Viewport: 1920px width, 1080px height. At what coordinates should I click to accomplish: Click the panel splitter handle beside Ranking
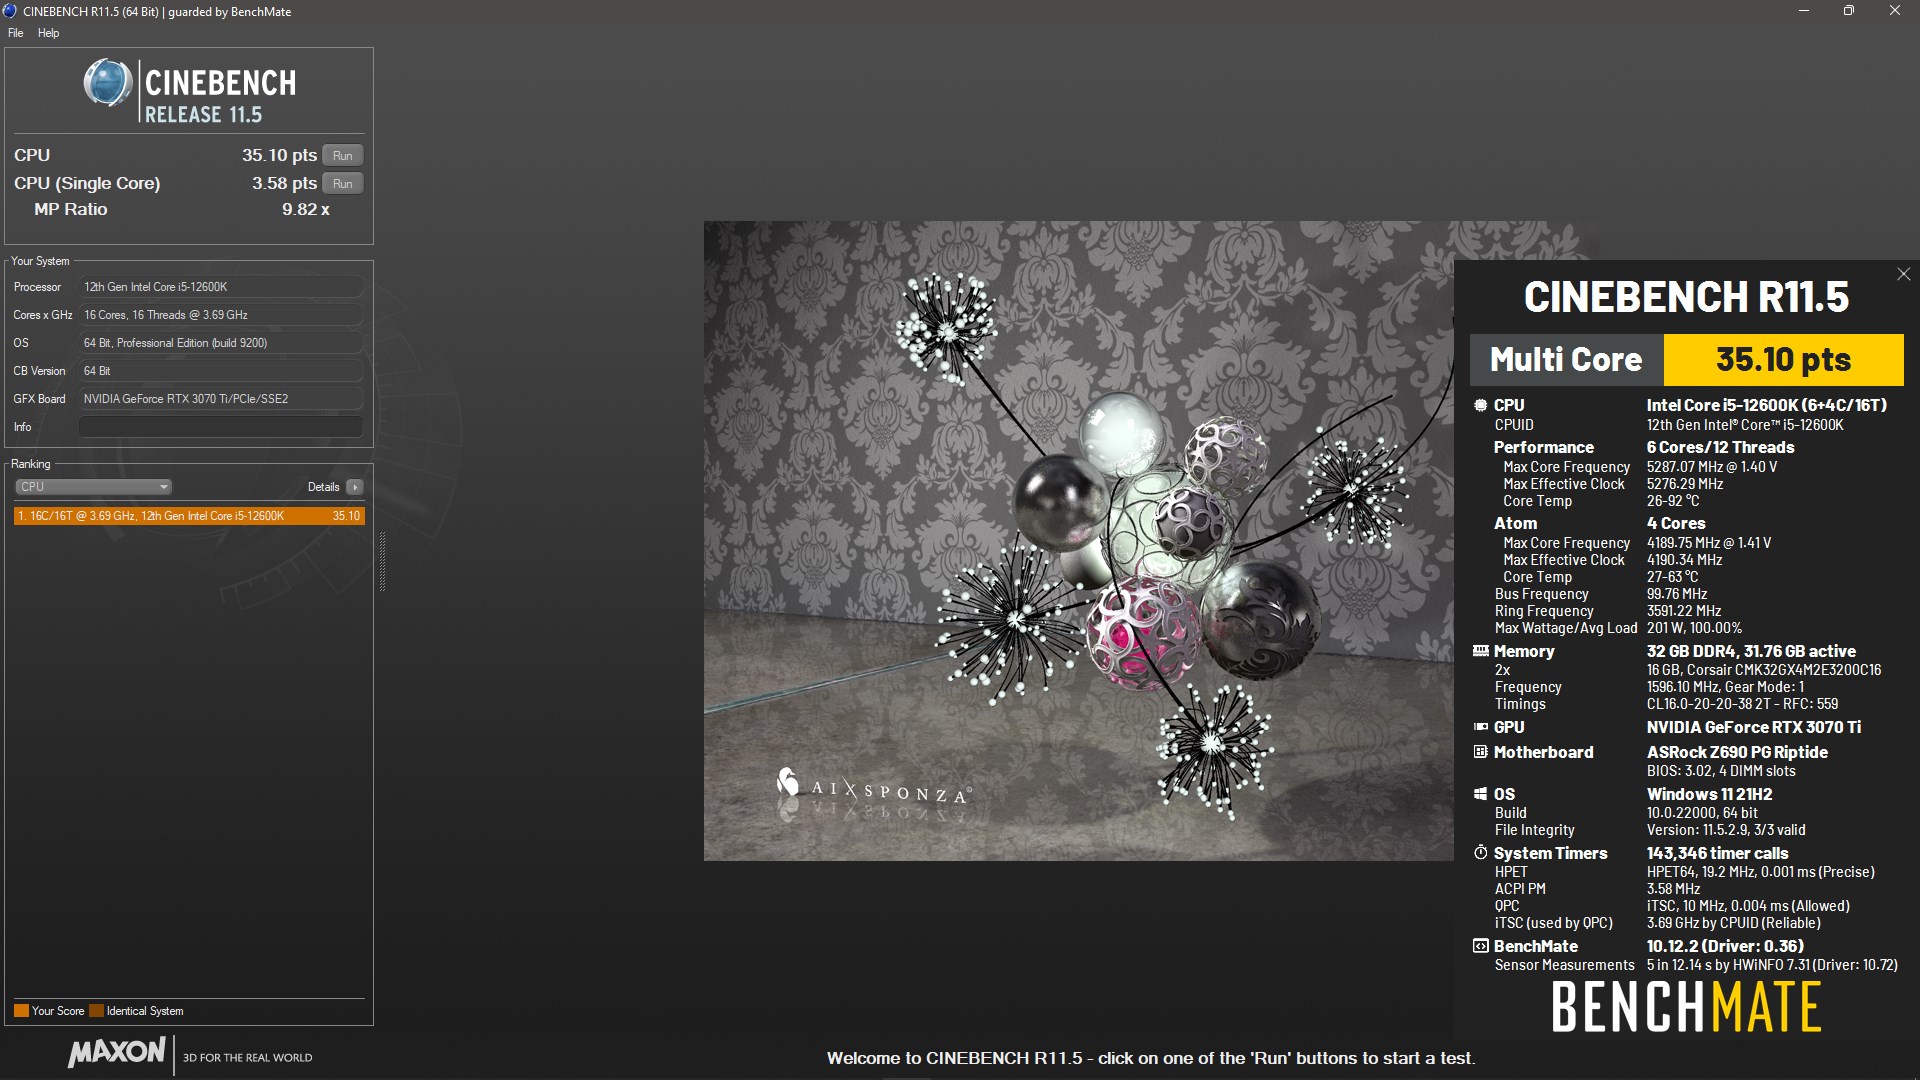pyautogui.click(x=382, y=562)
